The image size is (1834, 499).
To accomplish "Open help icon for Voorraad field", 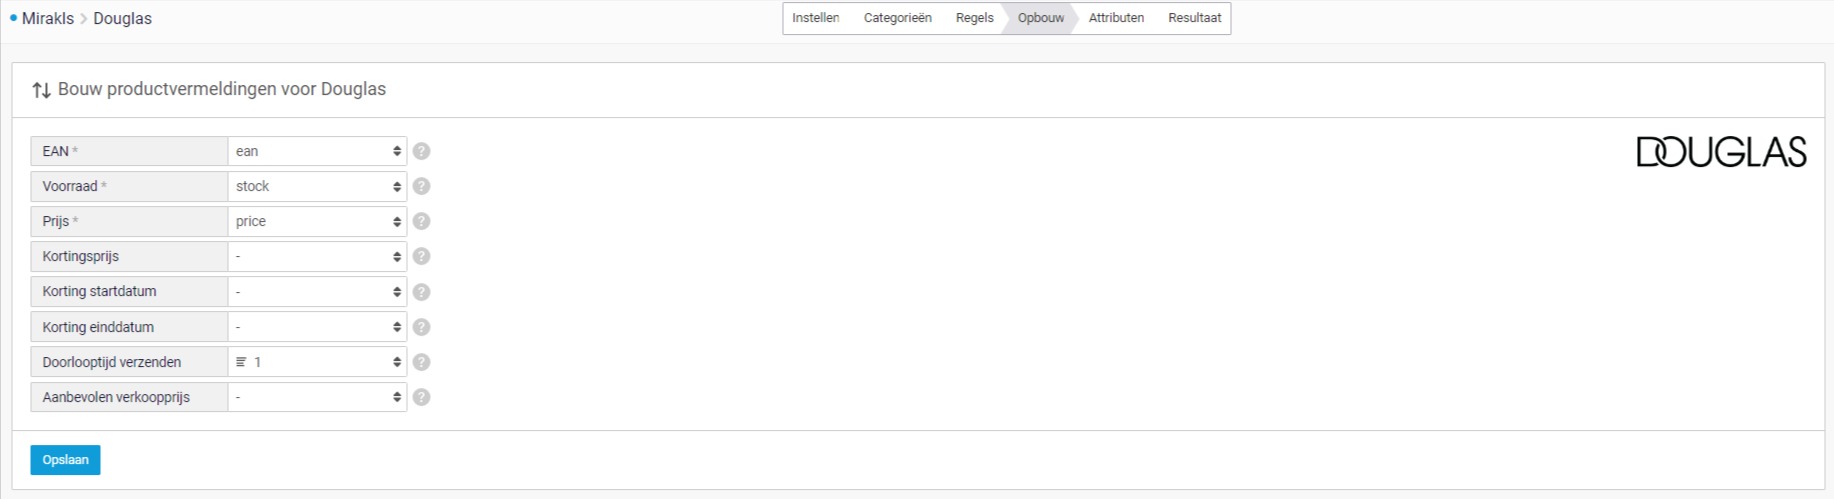I will [x=422, y=186].
